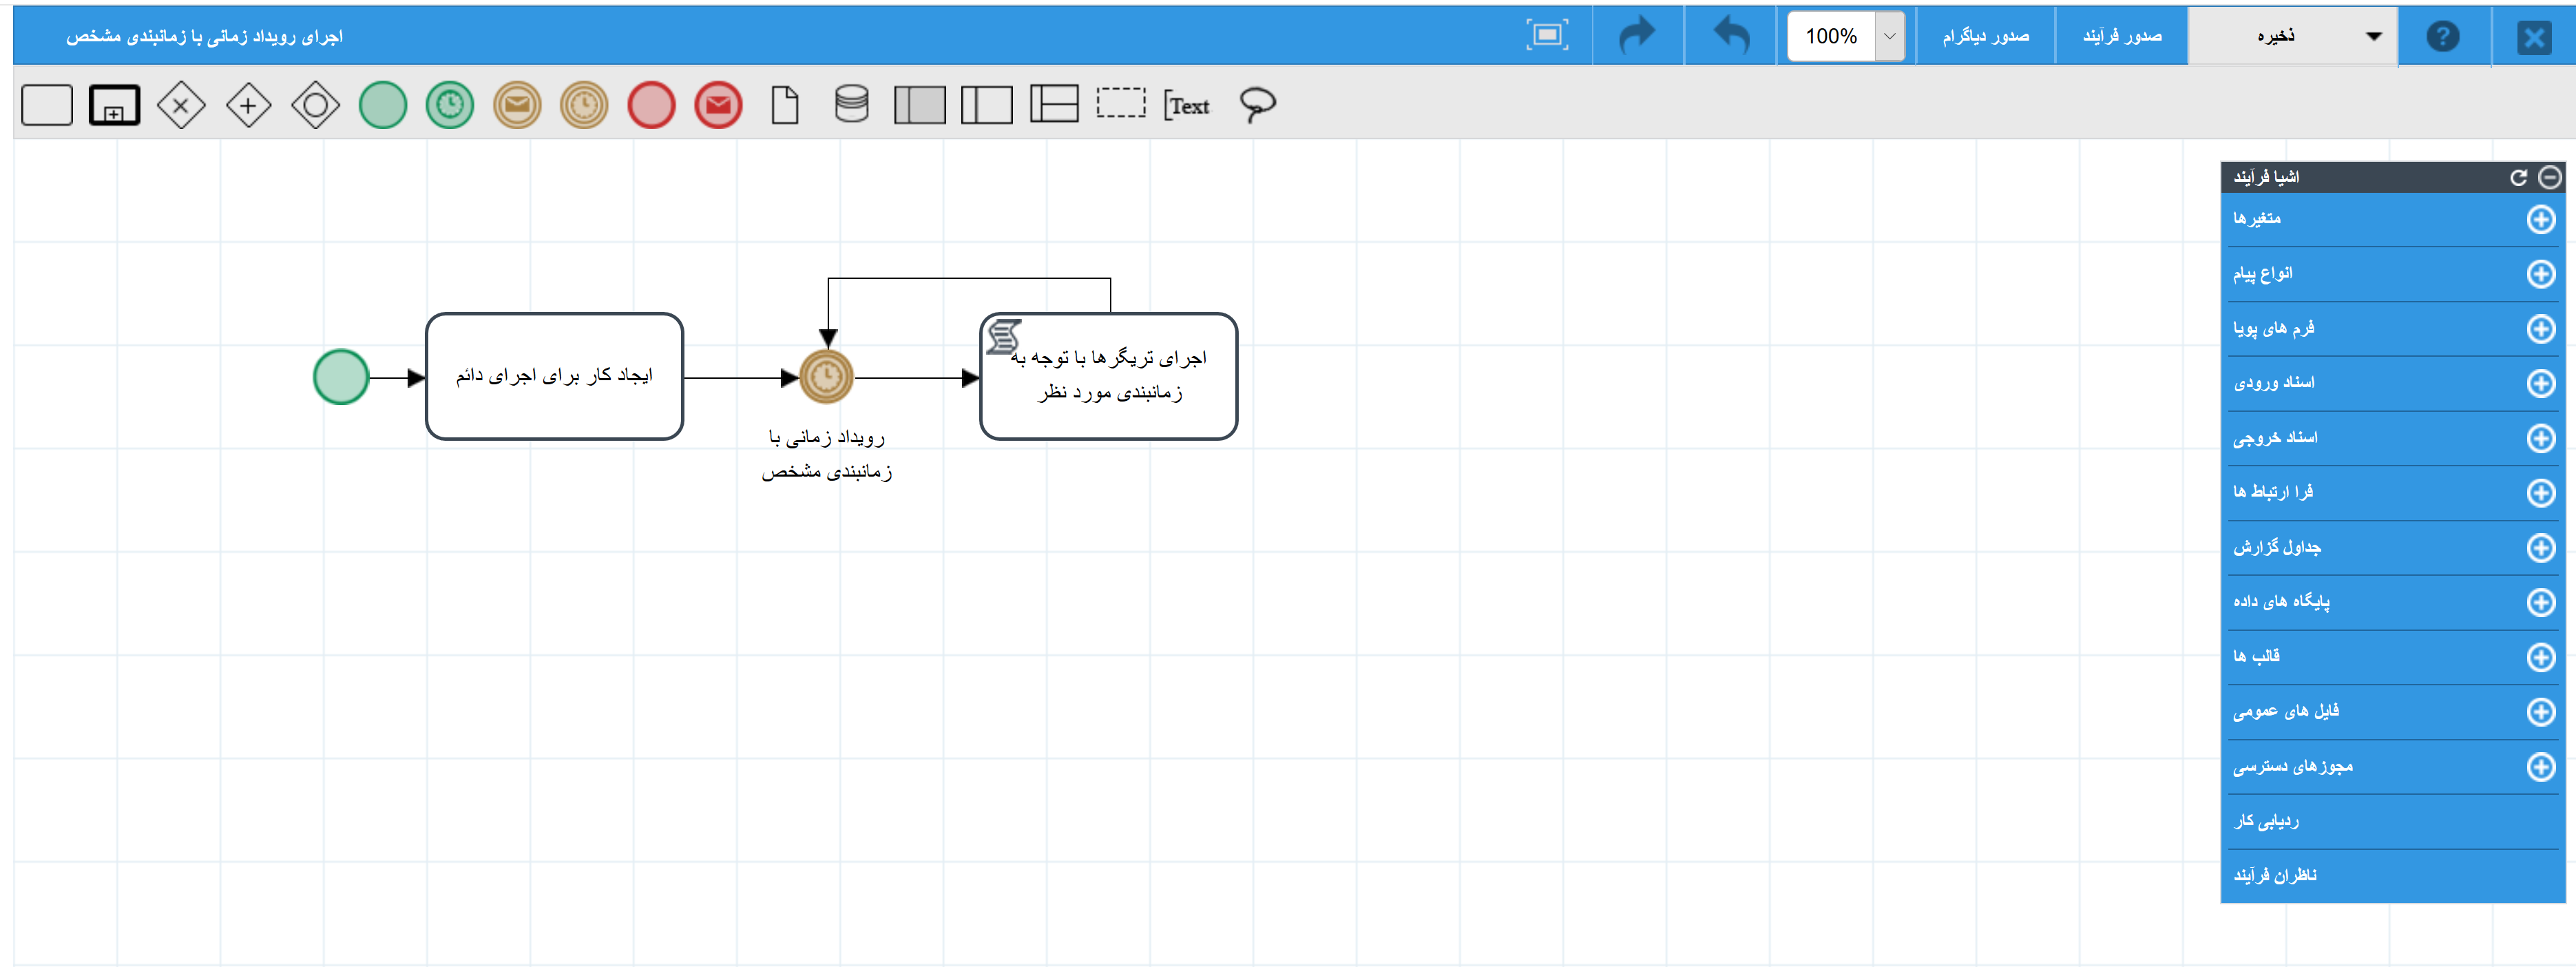Select the exclusive gateway (X diamond) tool
The width and height of the screenshot is (2576, 967).
[x=181, y=105]
